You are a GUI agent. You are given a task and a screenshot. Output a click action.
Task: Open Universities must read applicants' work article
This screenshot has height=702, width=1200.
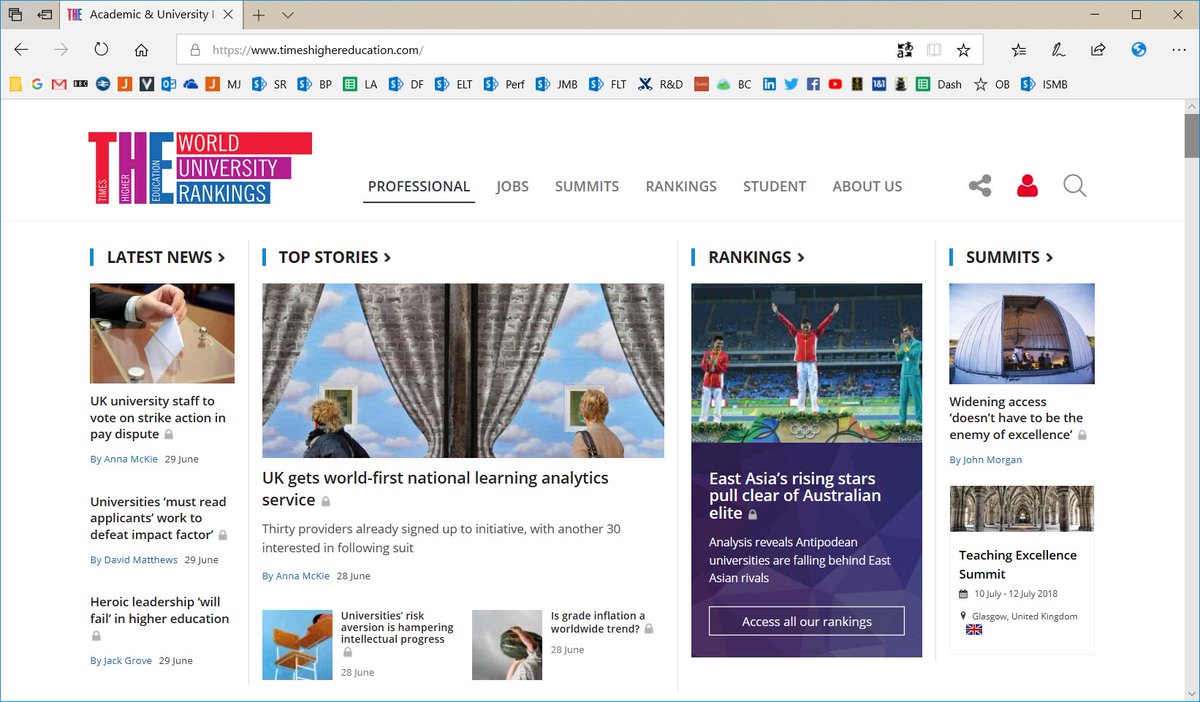coord(159,518)
